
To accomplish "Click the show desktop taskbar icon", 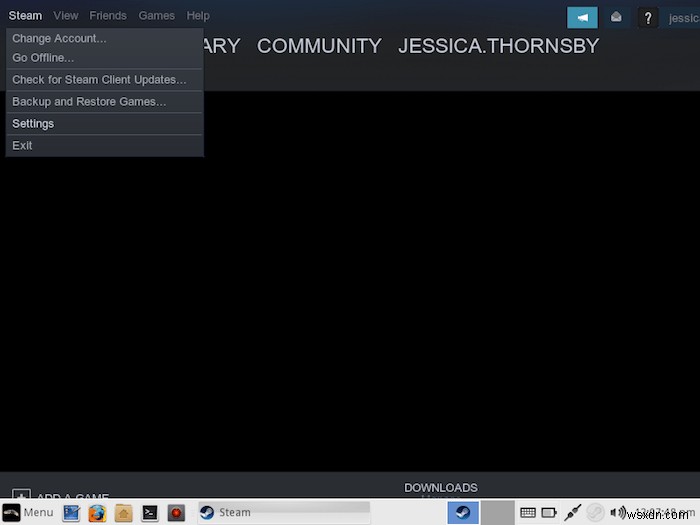I will 71,513.
